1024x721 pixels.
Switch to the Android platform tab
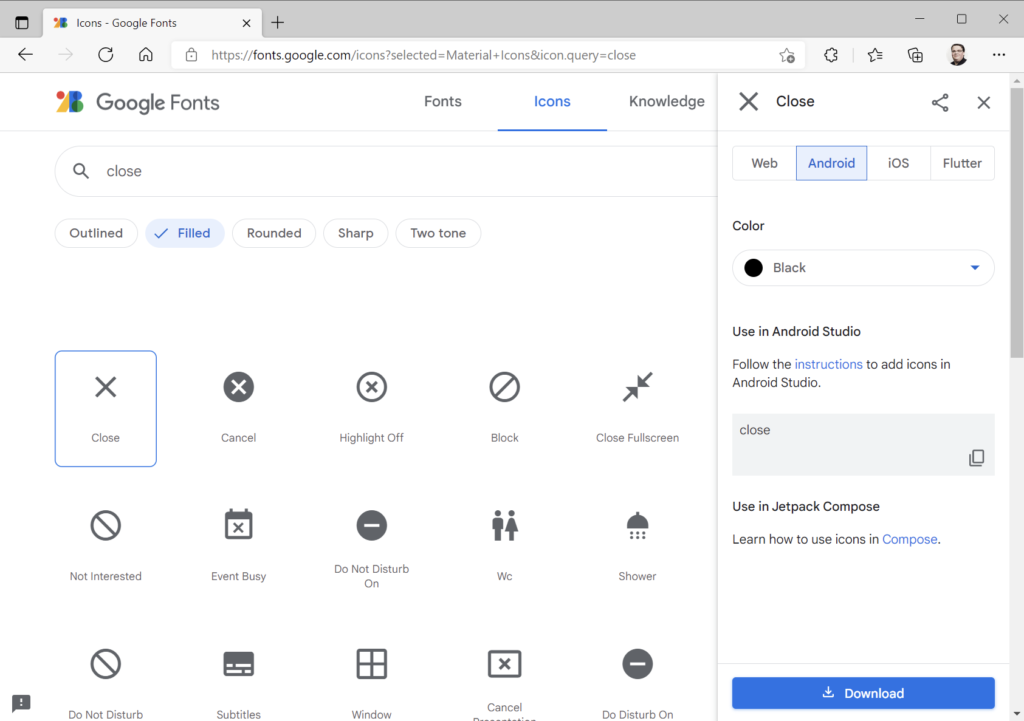coord(831,162)
